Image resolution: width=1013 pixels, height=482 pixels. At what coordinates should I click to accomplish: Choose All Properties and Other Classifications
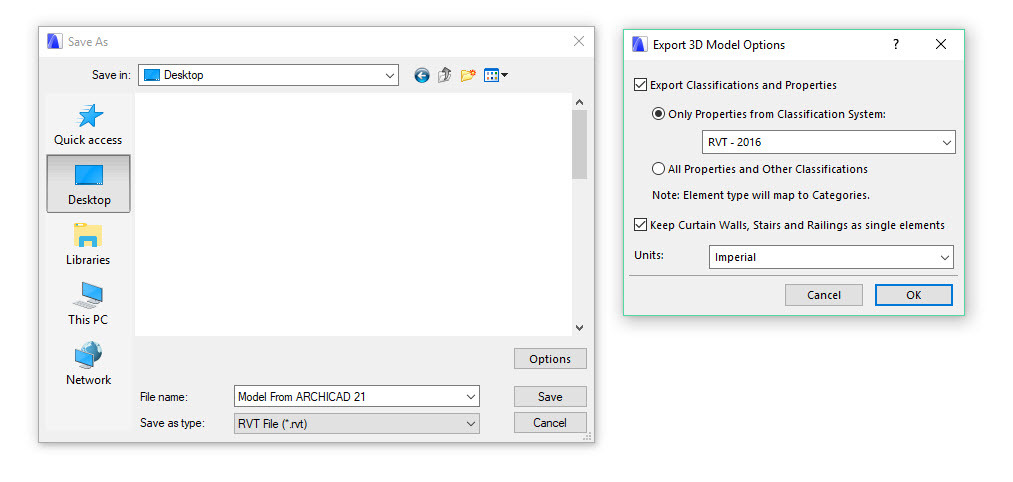pyautogui.click(x=658, y=169)
